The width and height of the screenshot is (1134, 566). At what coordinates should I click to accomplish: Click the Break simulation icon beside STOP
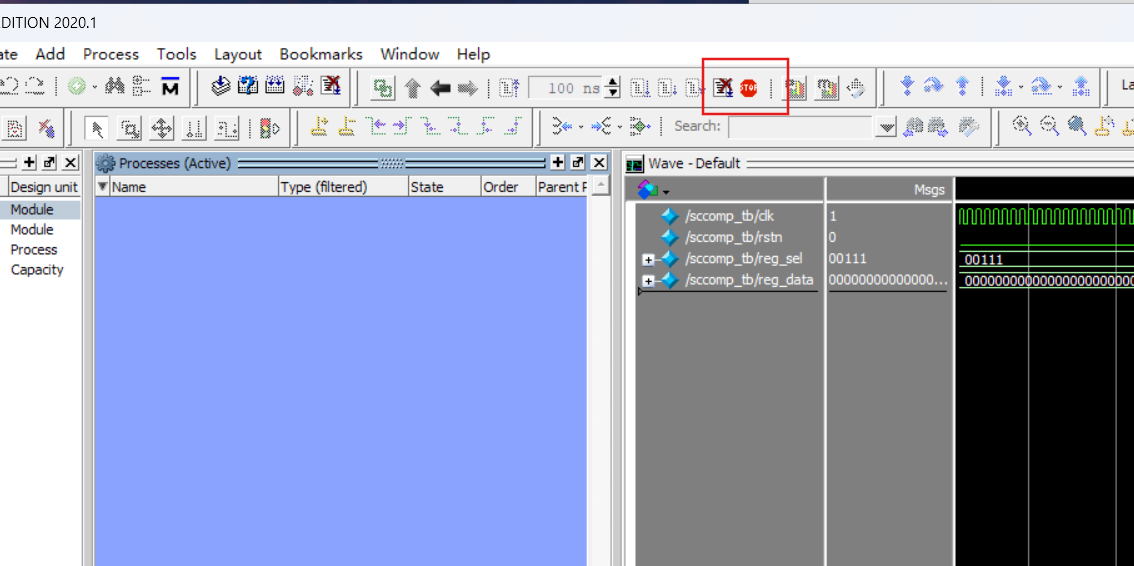723,88
